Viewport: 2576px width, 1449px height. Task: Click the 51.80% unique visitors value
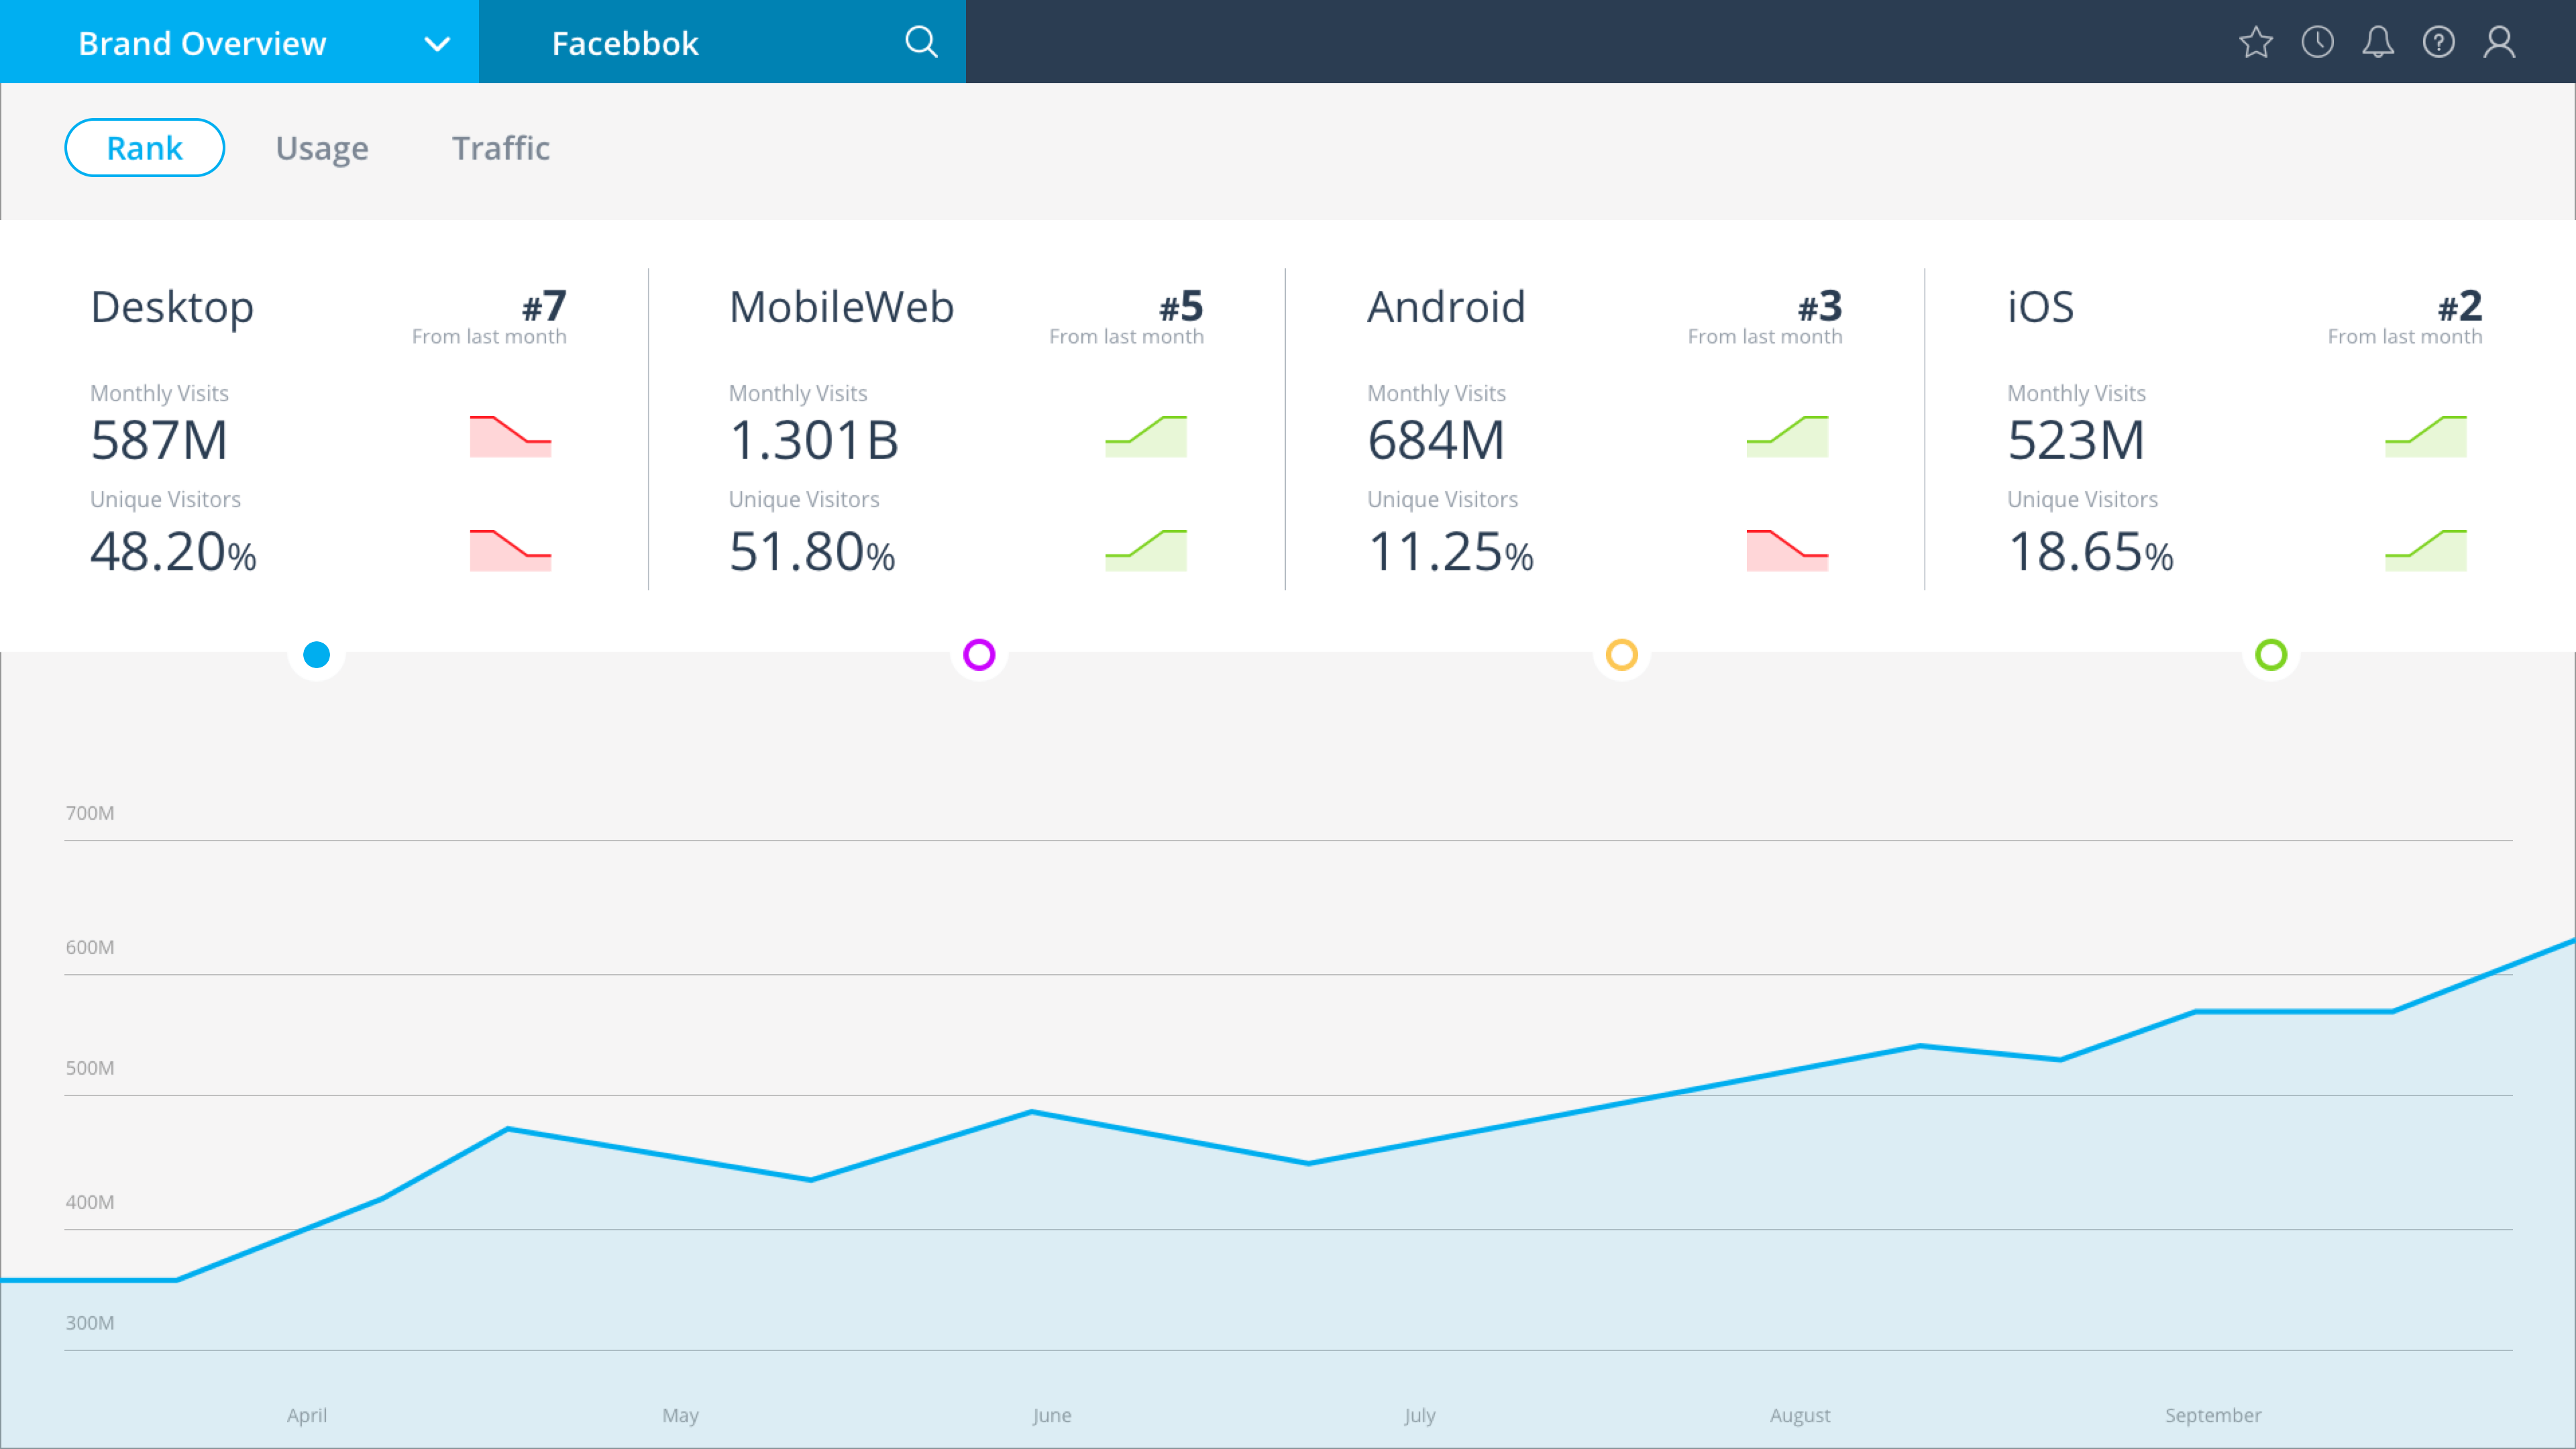point(812,552)
